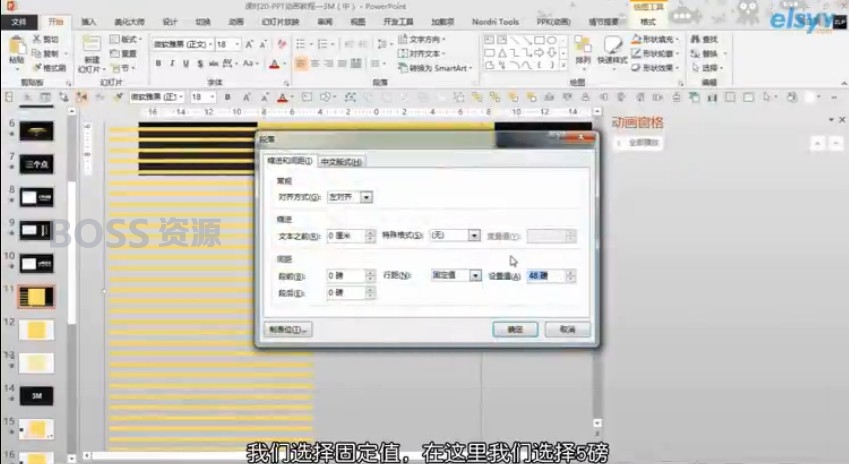
Task: Toggle justify text alignment in the ribbon
Action: [x=342, y=63]
